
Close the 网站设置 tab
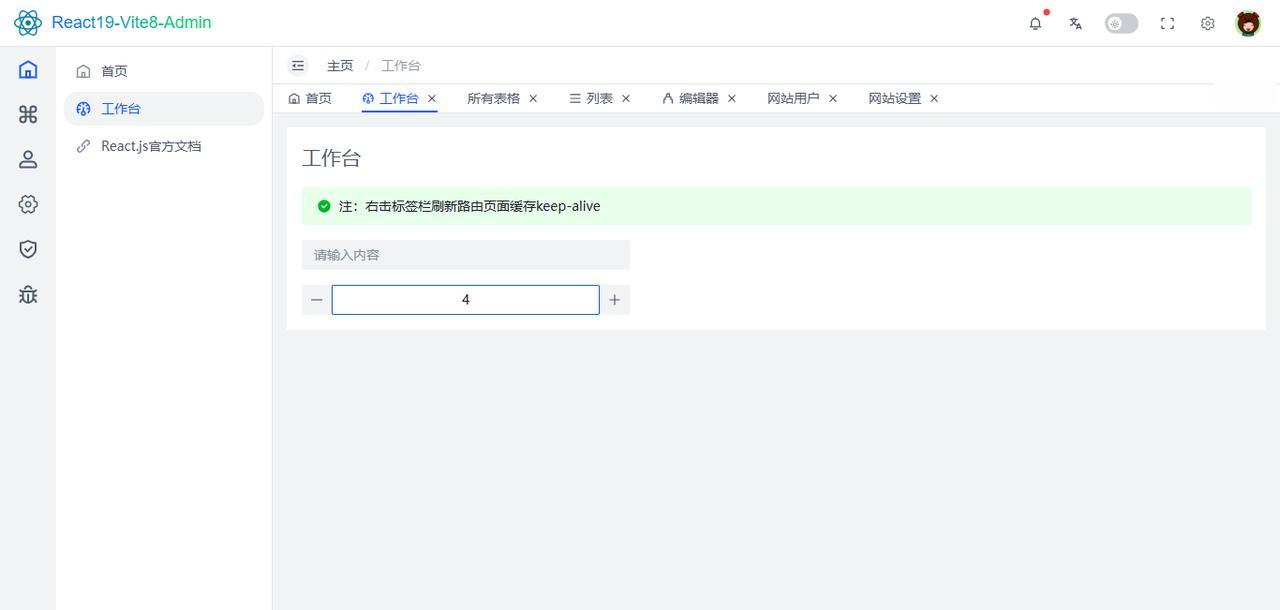coord(934,98)
